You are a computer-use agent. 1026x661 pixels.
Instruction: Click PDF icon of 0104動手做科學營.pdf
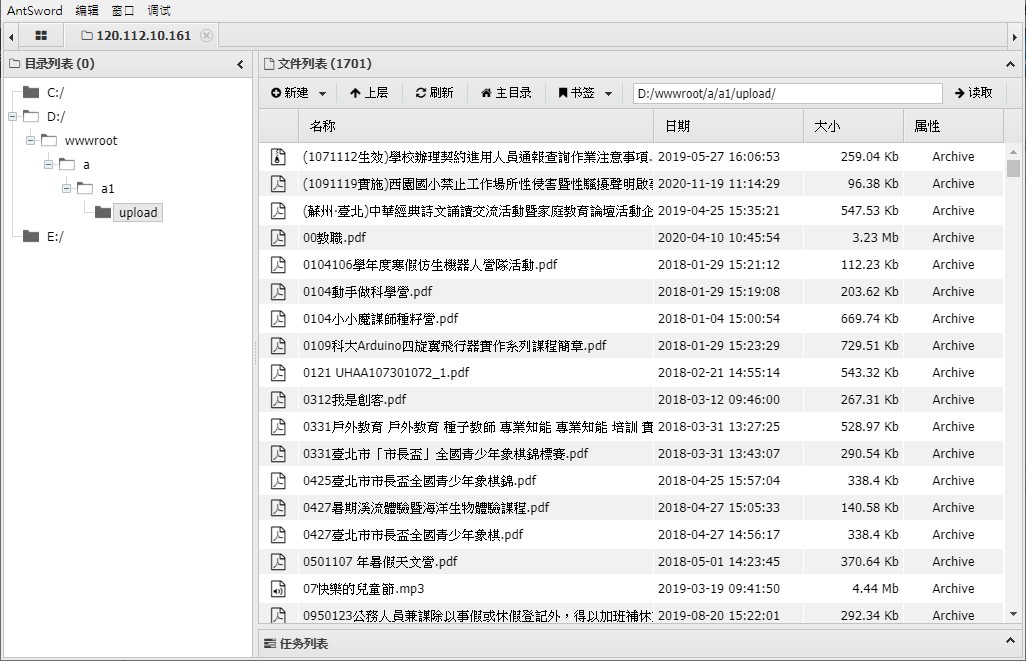coord(278,291)
